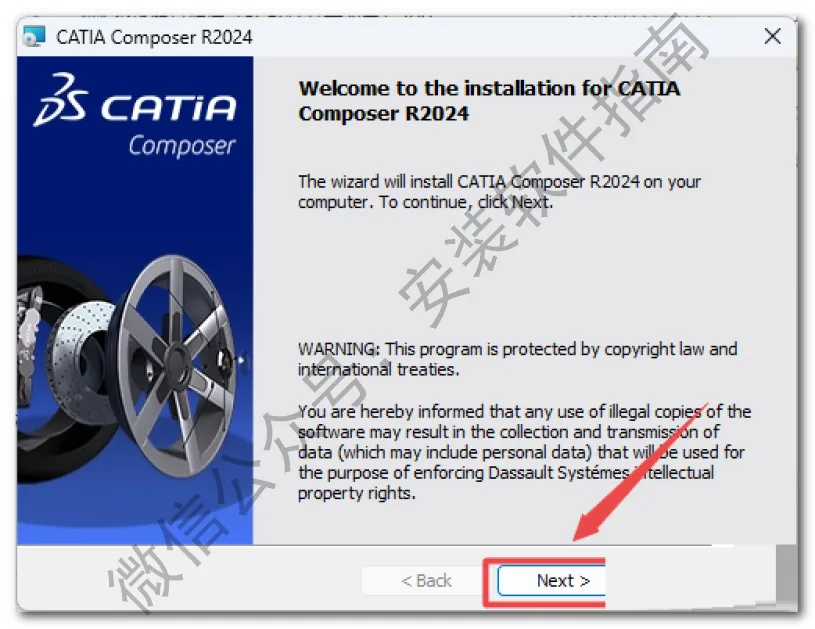
Task: Click the Welcome to the installation heading
Action: [489, 101]
